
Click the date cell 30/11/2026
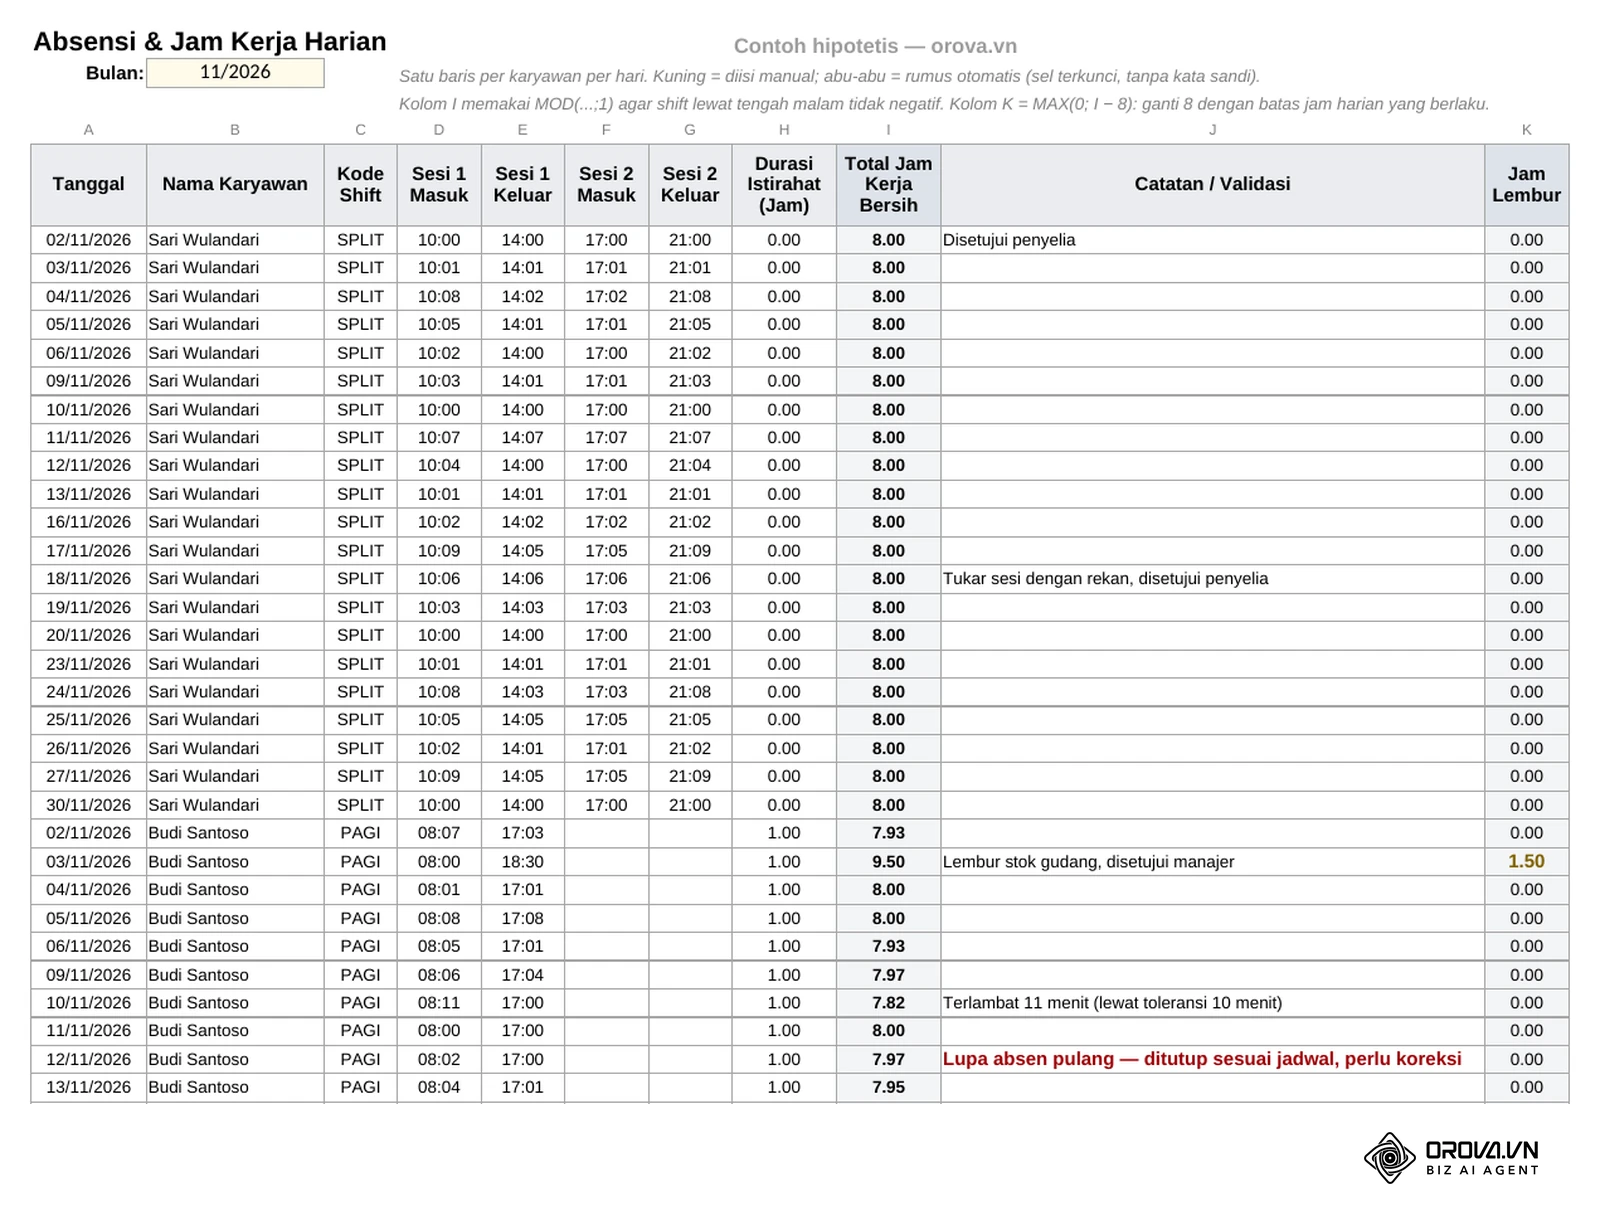tap(89, 805)
